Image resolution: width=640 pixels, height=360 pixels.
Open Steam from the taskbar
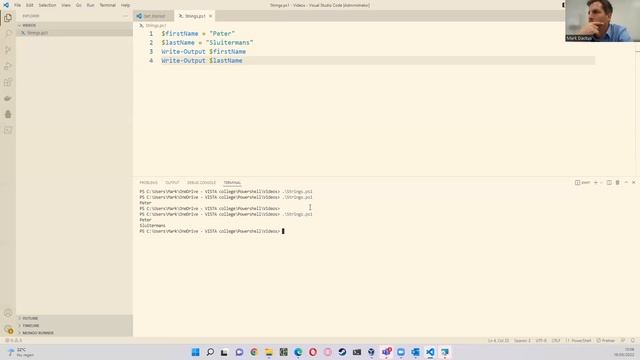(342, 352)
